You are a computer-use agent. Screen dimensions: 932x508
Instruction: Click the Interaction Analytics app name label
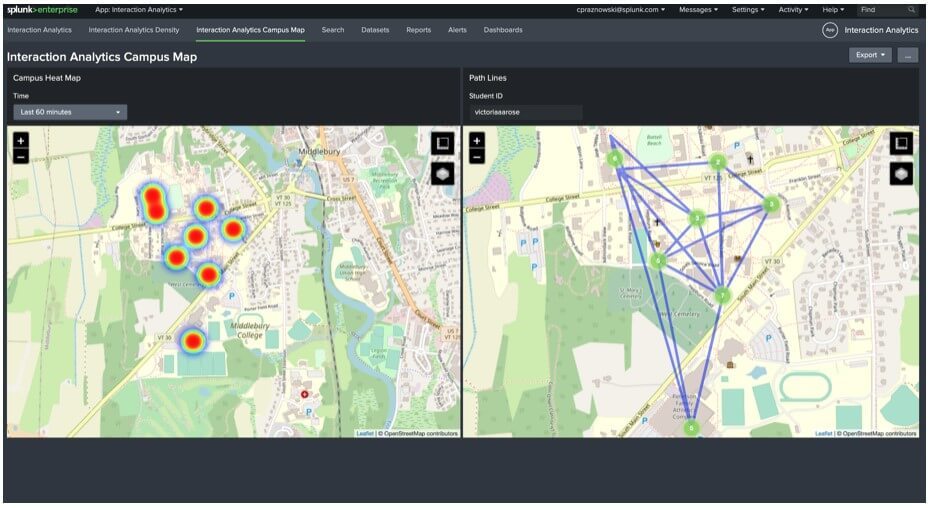881,30
